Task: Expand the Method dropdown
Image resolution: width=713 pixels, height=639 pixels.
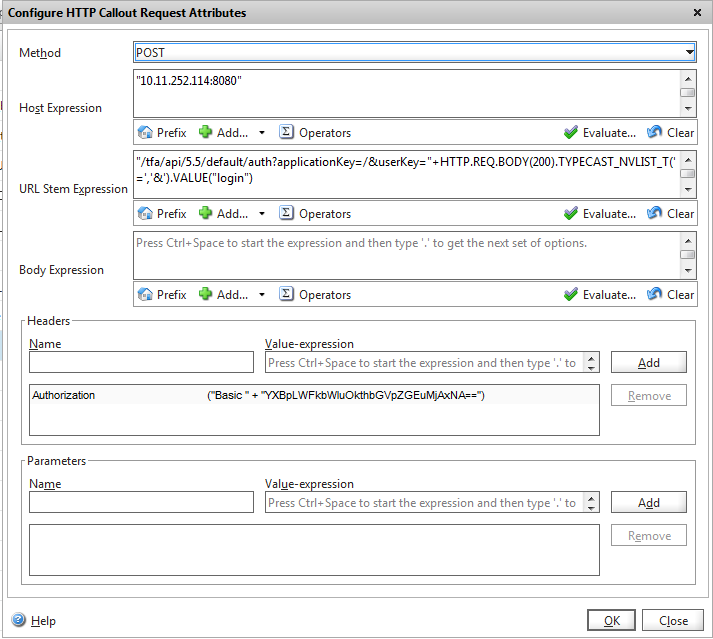Action: [689, 52]
